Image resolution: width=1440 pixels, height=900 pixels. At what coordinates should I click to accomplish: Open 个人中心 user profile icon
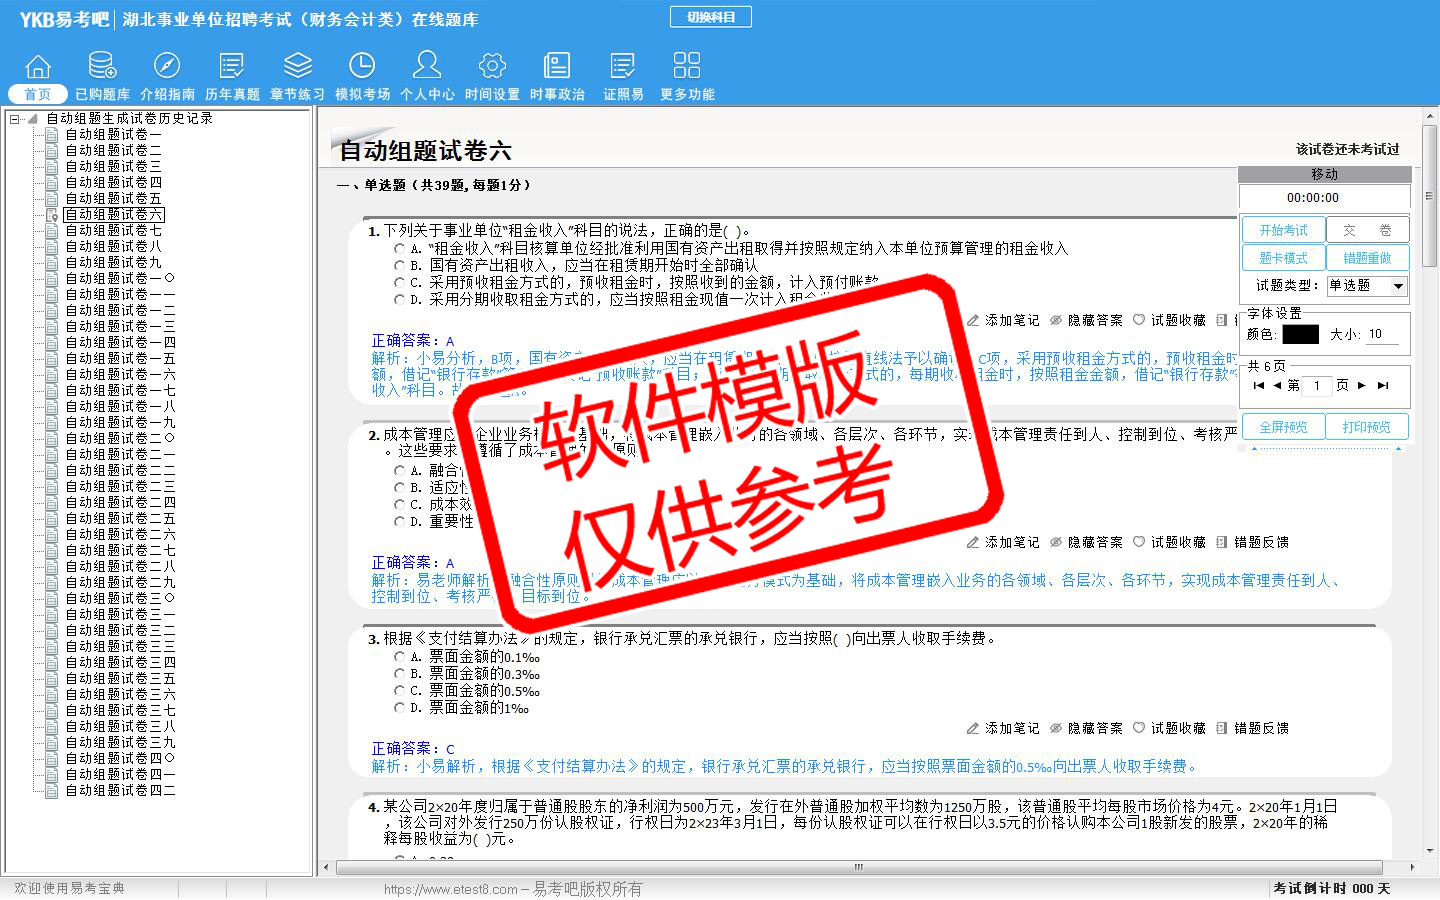427,67
